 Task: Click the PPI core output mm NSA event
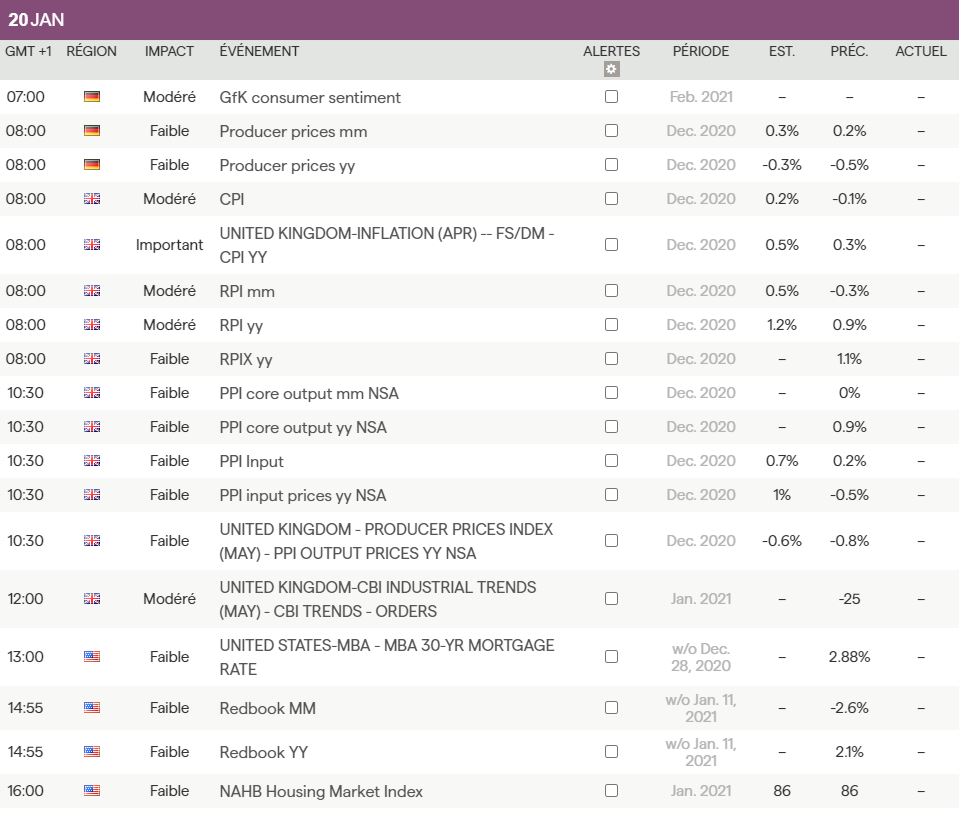click(x=309, y=393)
